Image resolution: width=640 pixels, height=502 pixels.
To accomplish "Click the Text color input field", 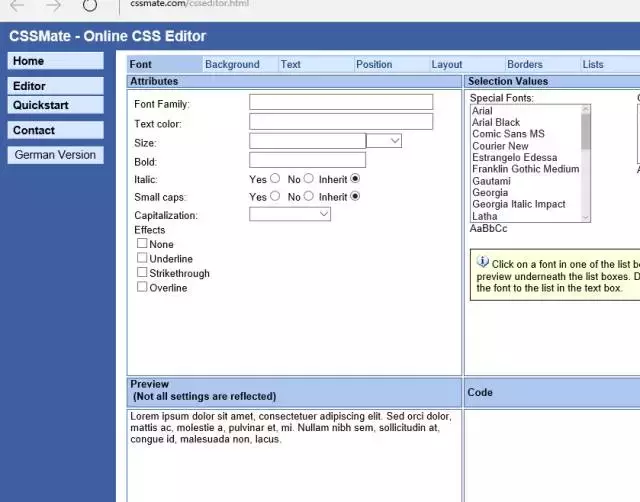I will click(x=341, y=122).
